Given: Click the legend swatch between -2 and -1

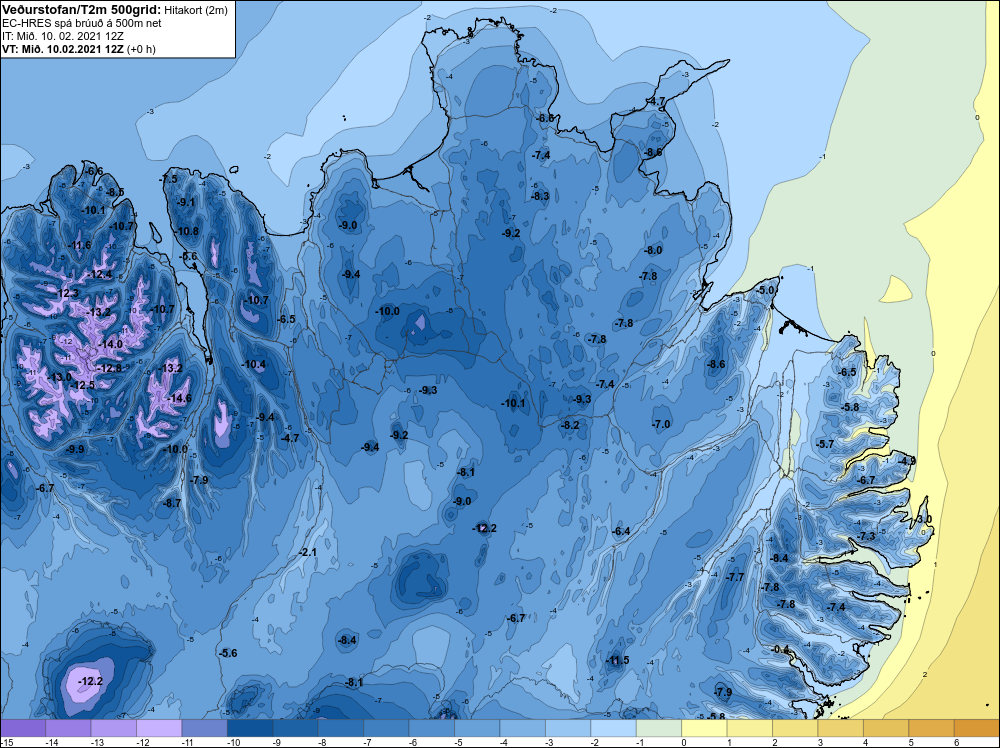Looking at the screenshot, I should click(614, 728).
